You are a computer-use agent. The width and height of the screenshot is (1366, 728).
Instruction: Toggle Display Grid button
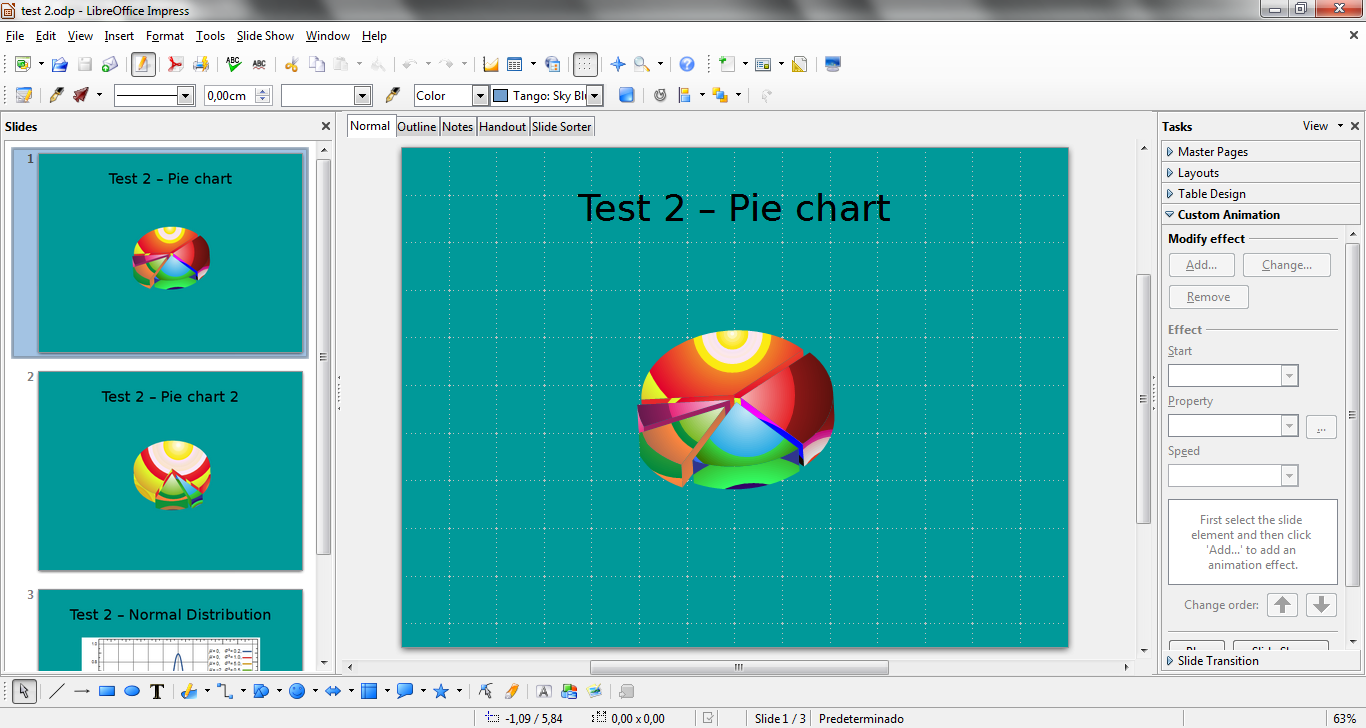(586, 64)
